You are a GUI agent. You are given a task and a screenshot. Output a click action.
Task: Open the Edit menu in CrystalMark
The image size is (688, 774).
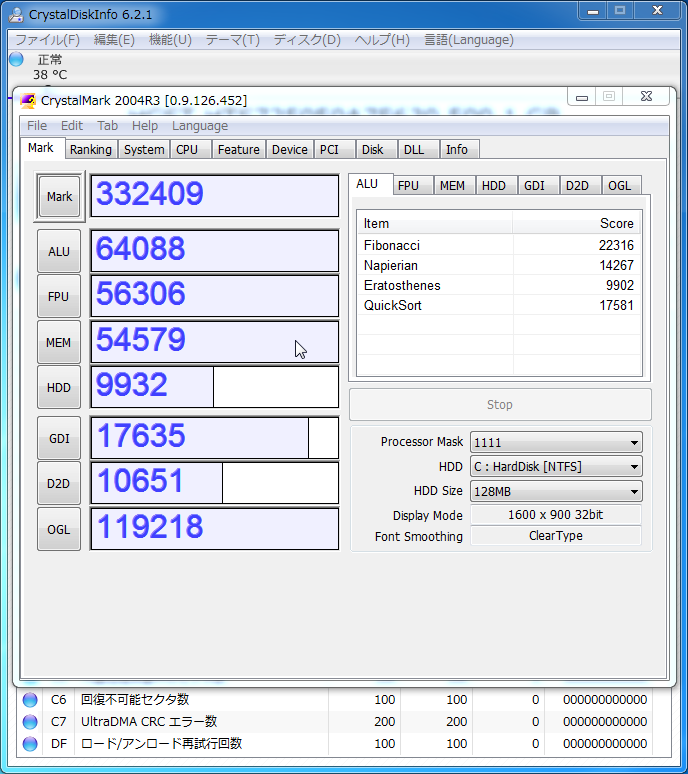[72, 126]
